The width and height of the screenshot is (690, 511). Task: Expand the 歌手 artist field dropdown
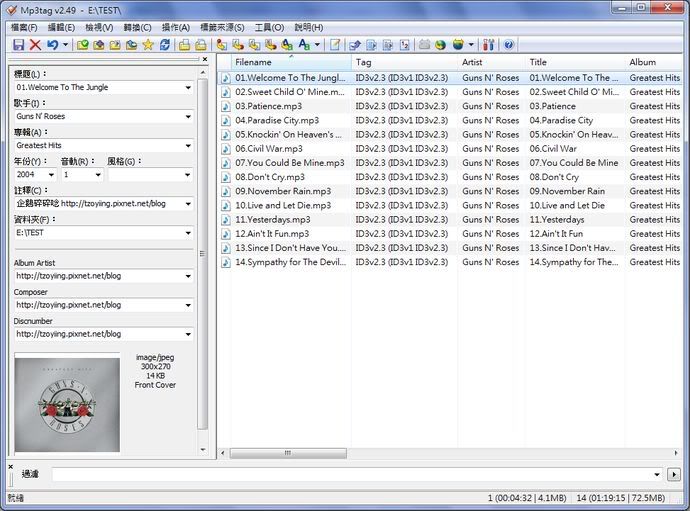pos(188,117)
